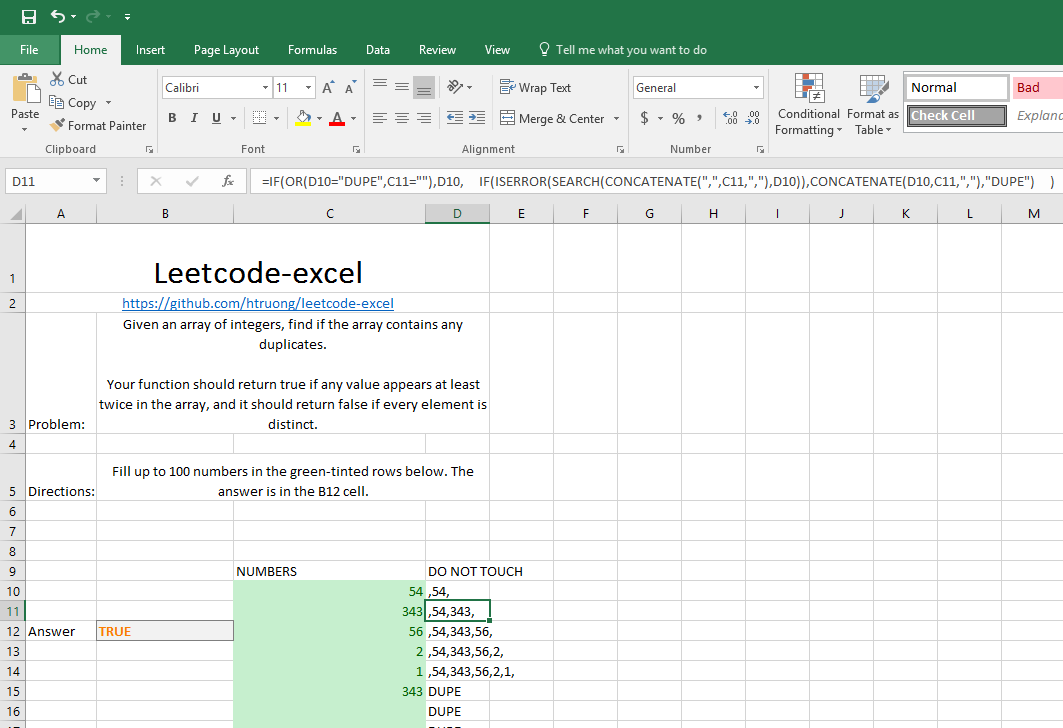Open the Name Box dropdown arrow
Viewport: 1063px width, 728px height.
(96, 180)
